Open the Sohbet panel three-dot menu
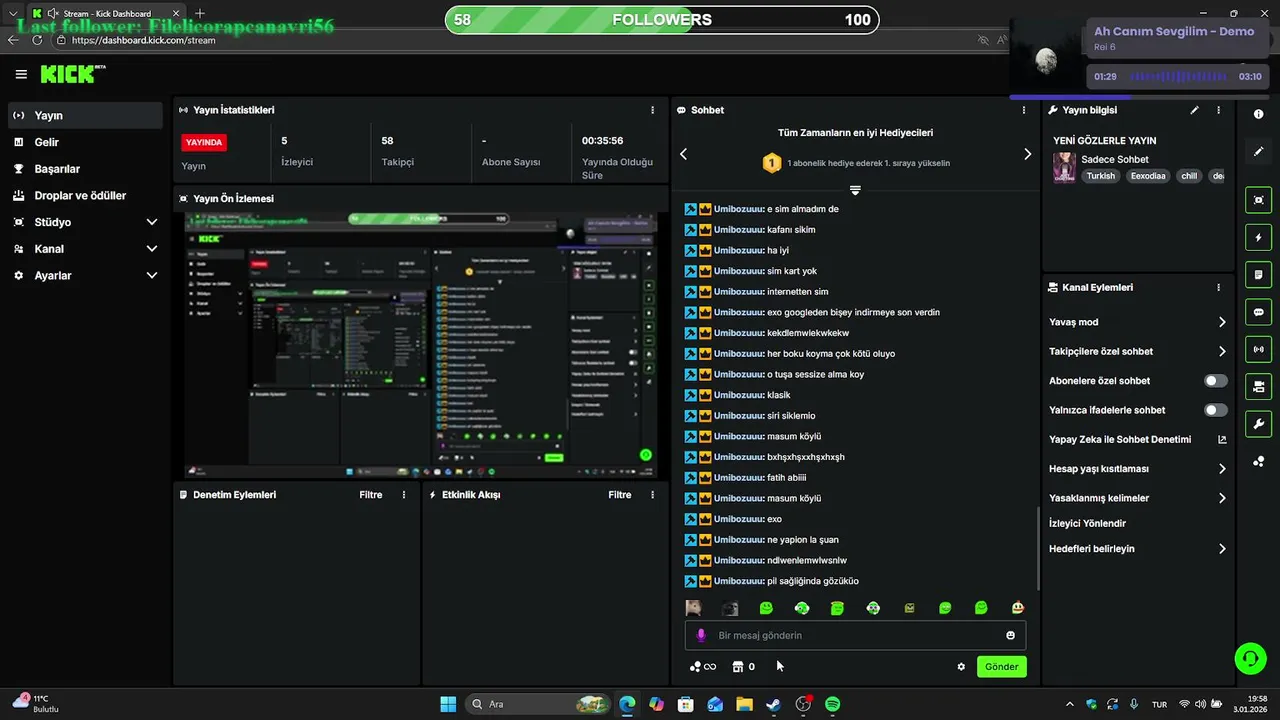The width and height of the screenshot is (1280, 720). pos(1024,110)
